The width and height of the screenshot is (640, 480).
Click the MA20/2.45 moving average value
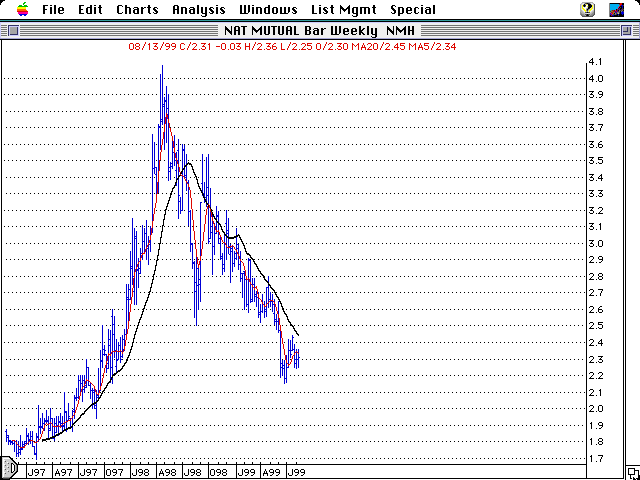pyautogui.click(x=378, y=47)
